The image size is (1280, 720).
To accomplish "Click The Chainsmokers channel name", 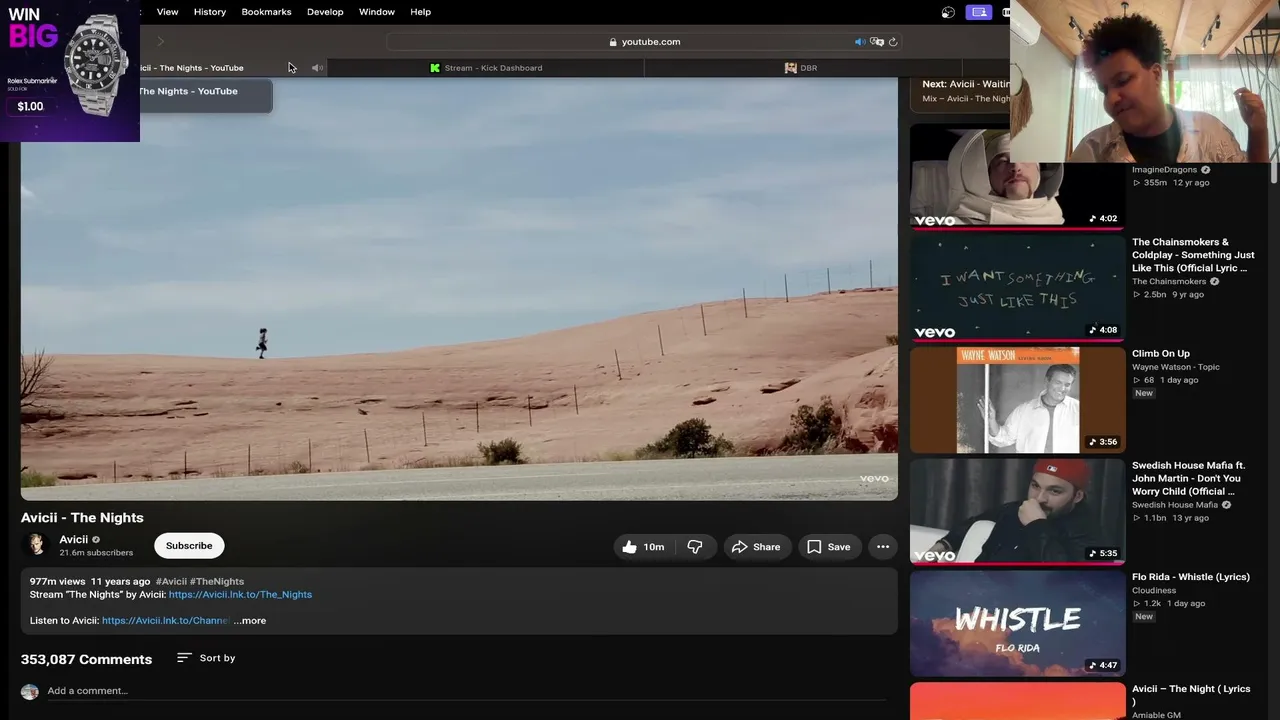I will (1169, 281).
